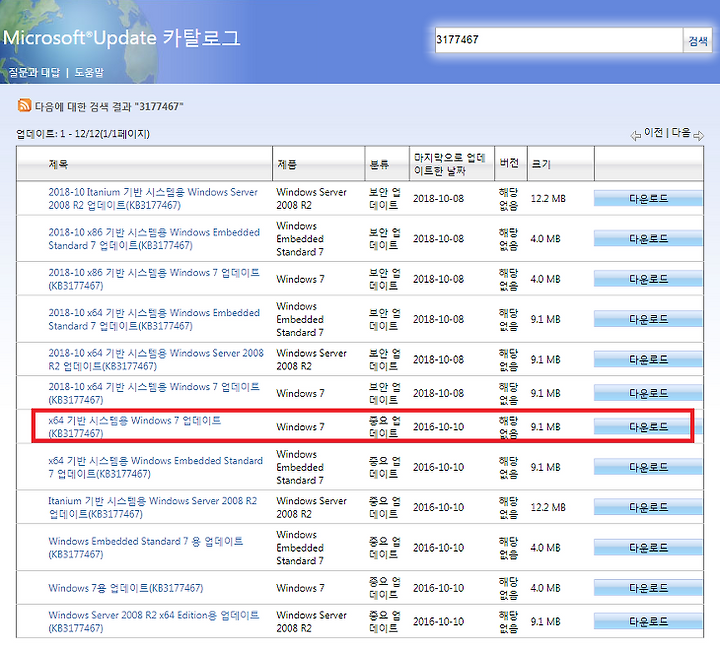Sort by the 제품 column header
The height and width of the screenshot is (649, 720).
[x=287, y=164]
